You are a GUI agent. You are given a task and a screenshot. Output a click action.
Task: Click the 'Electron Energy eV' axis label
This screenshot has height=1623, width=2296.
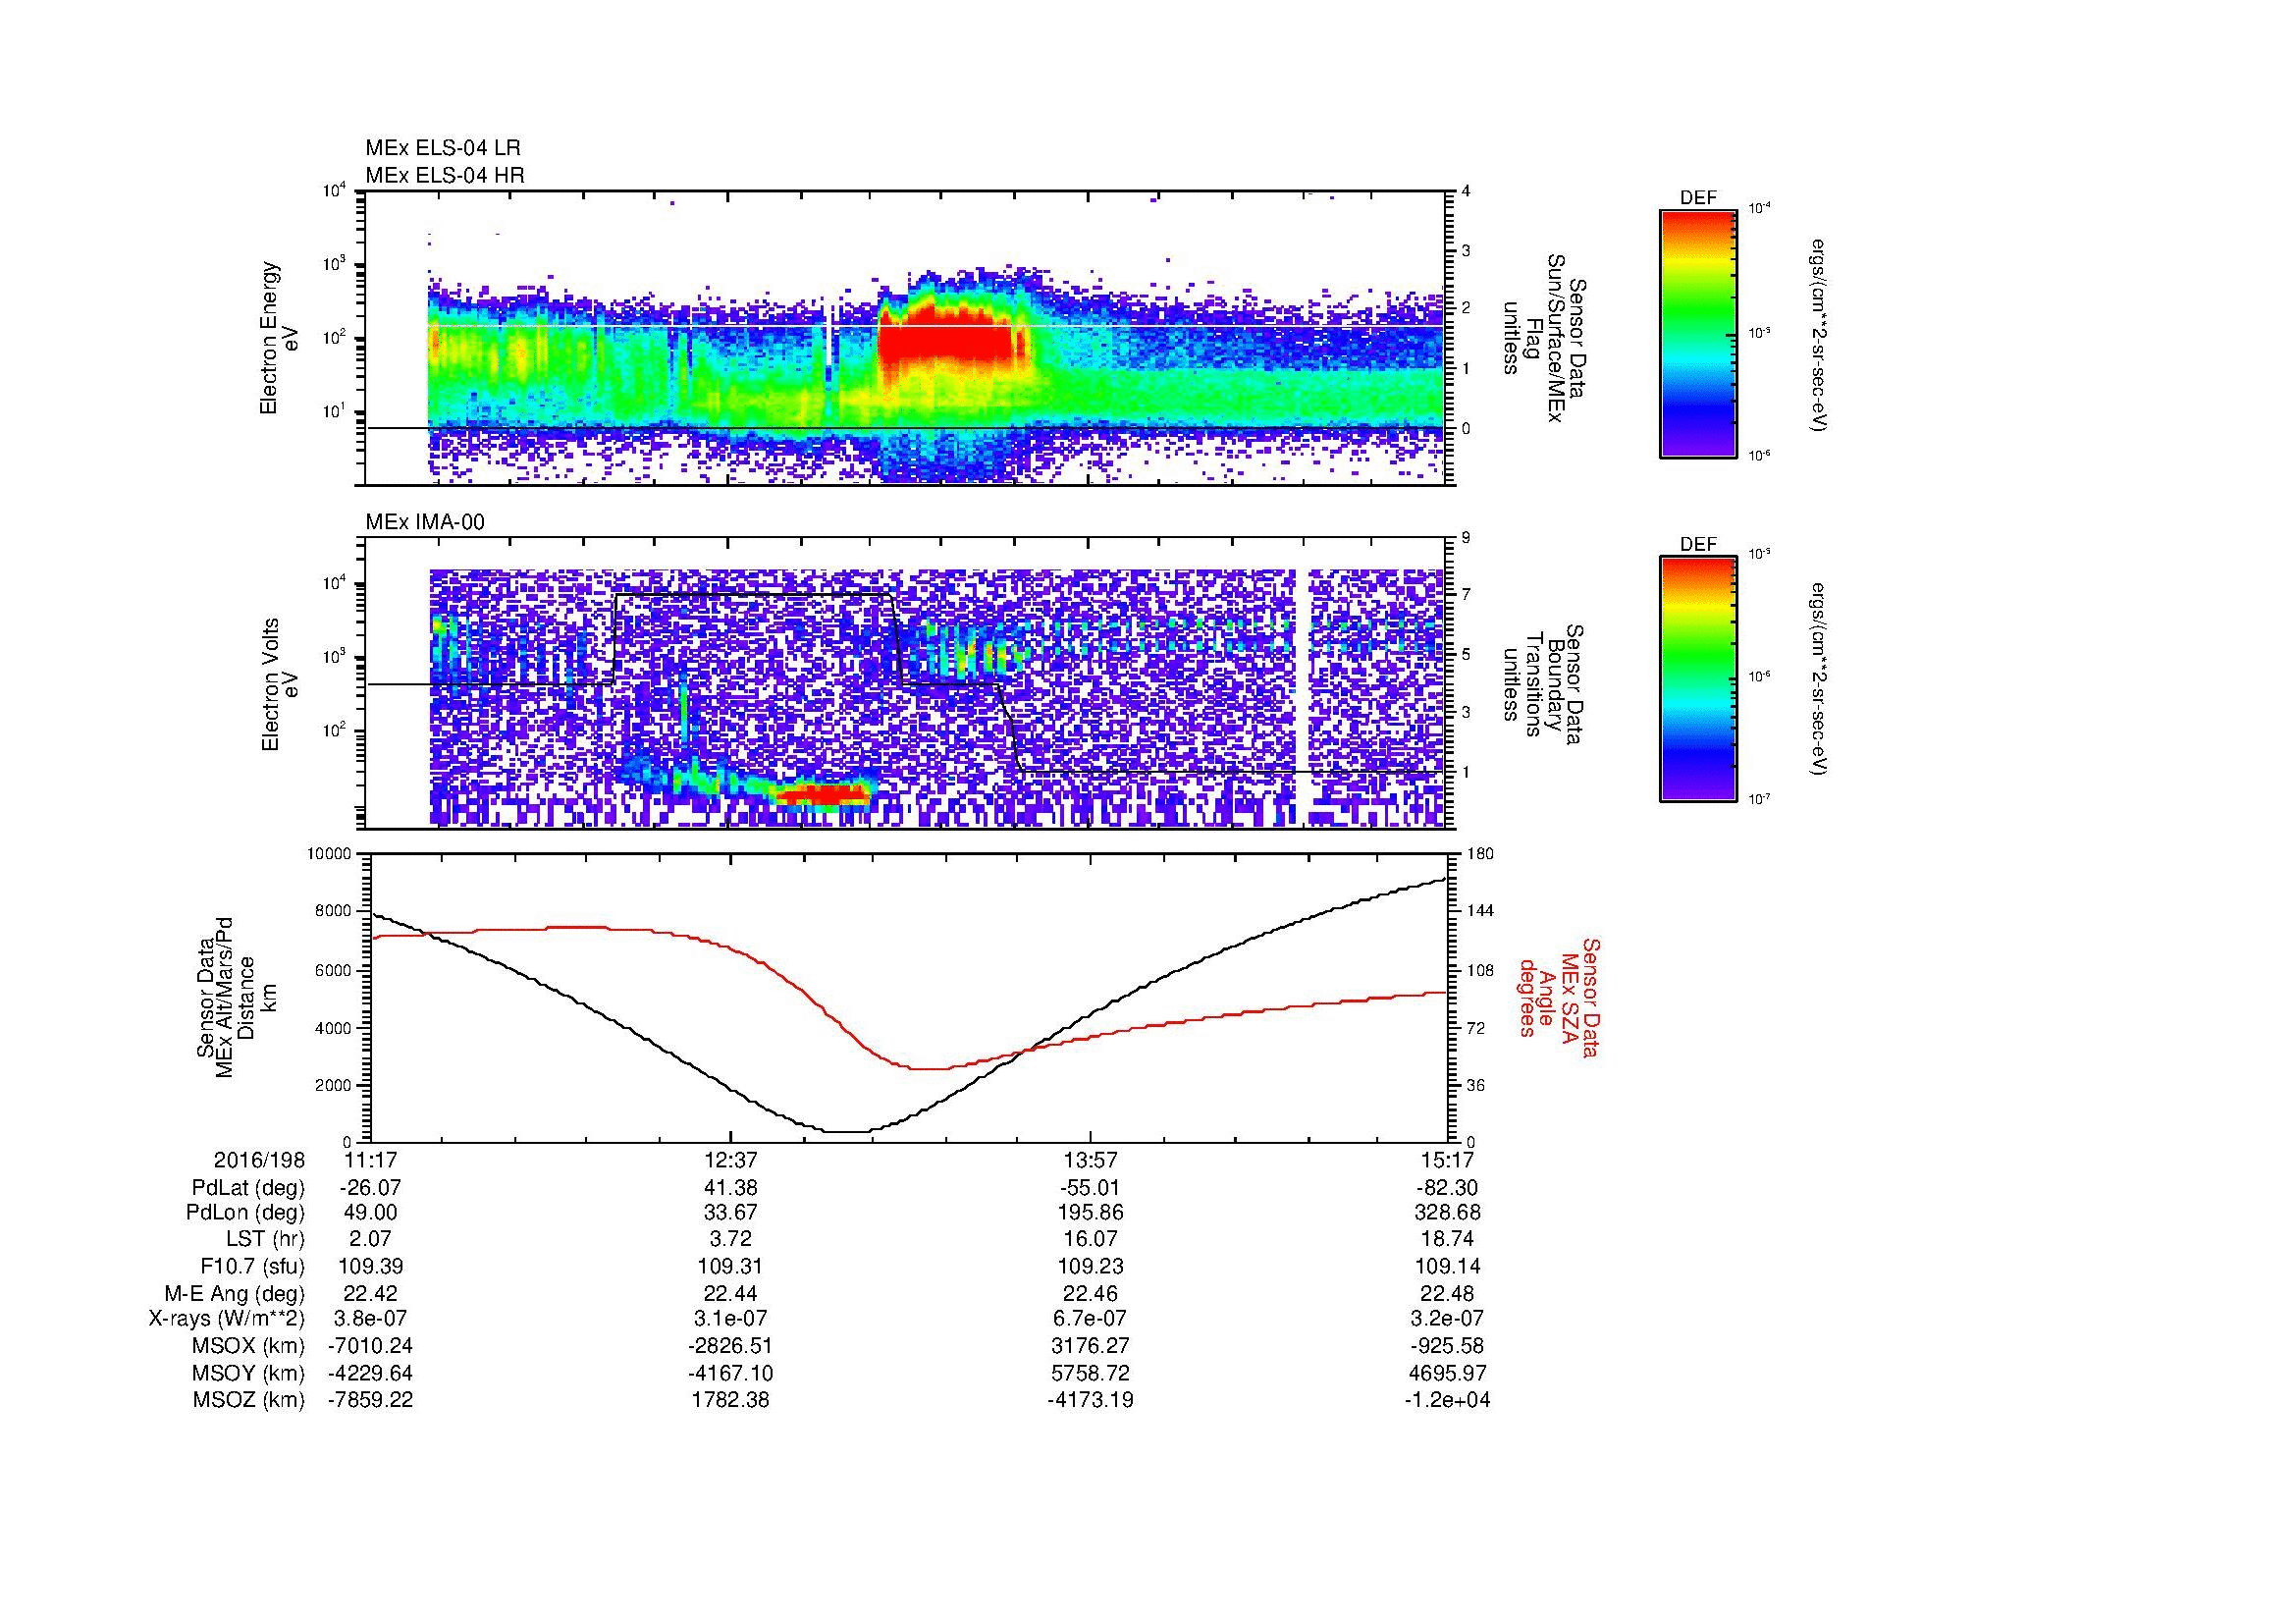(x=280, y=338)
